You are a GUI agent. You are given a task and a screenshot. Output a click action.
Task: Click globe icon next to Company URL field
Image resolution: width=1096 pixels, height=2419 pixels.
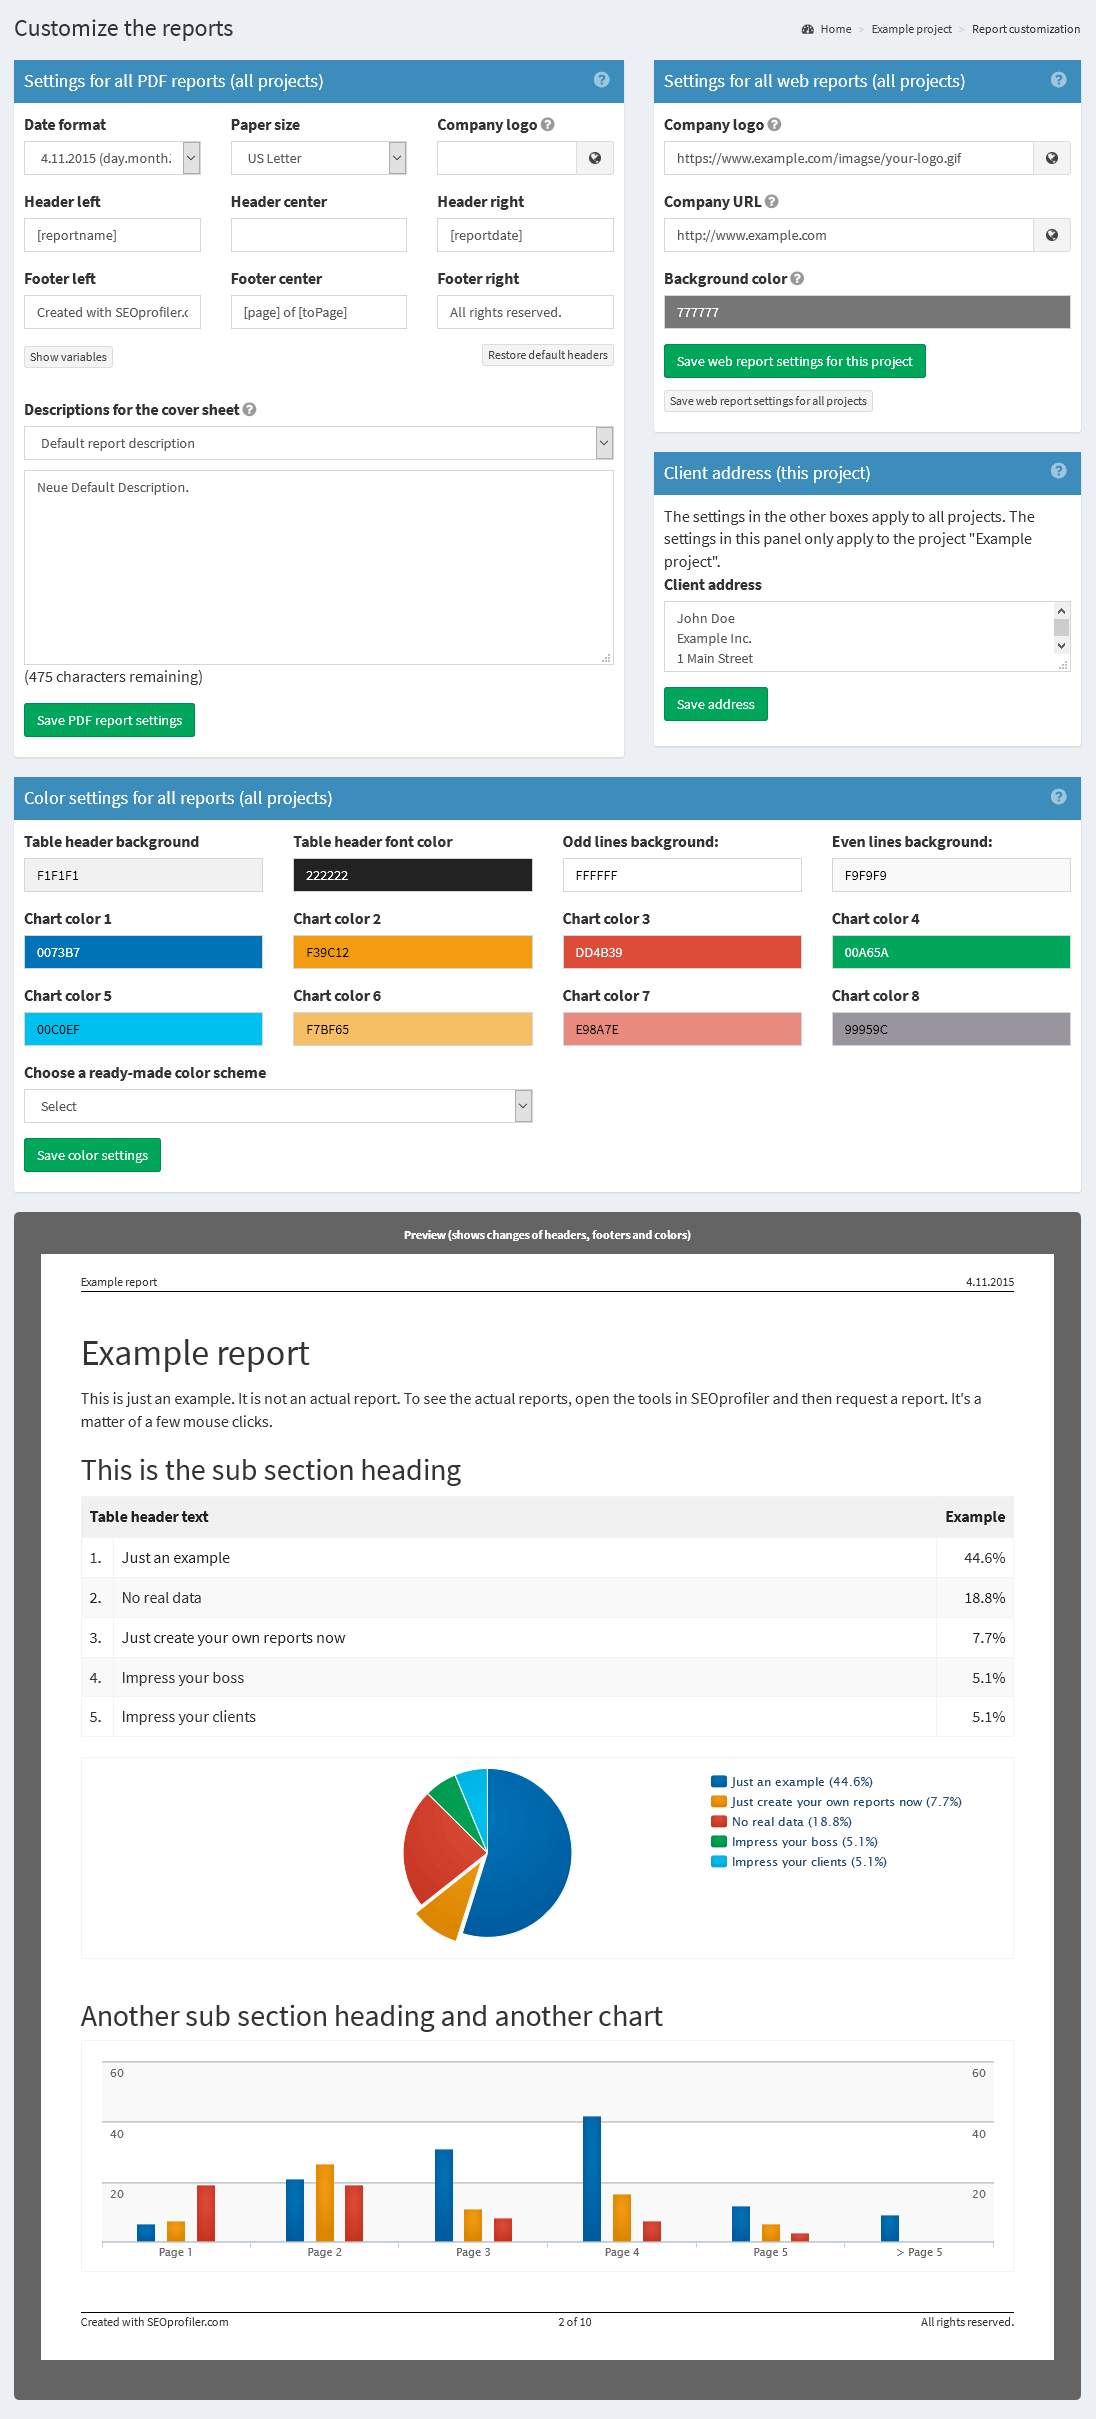1052,235
